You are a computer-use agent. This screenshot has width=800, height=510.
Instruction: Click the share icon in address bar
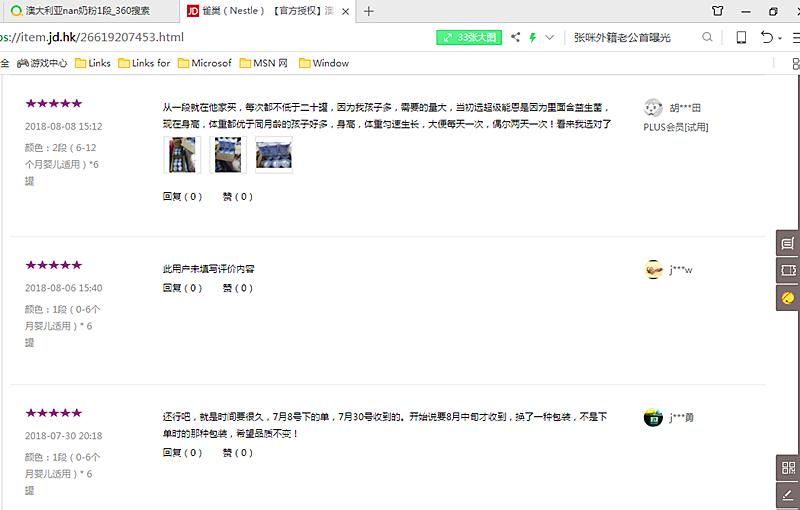516,37
